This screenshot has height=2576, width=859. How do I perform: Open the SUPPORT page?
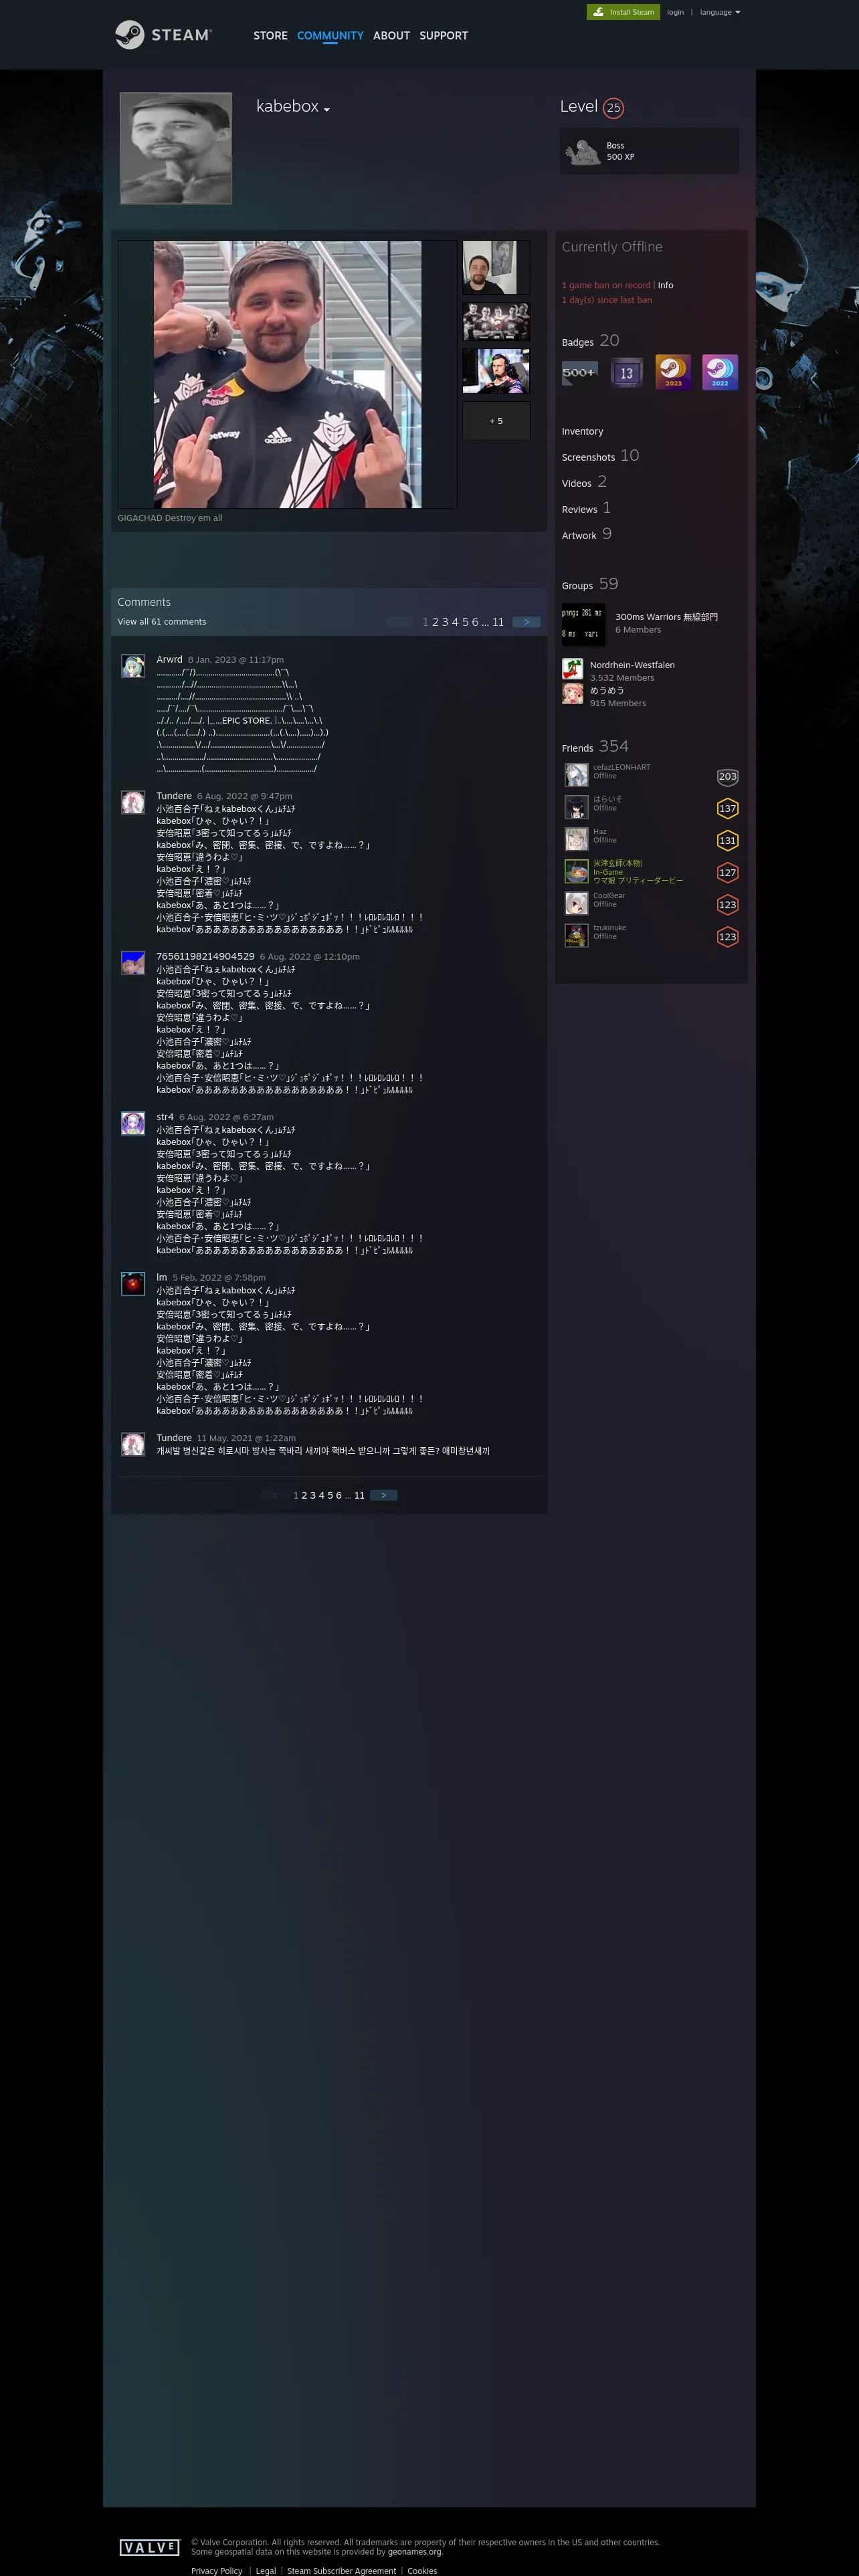(x=443, y=36)
